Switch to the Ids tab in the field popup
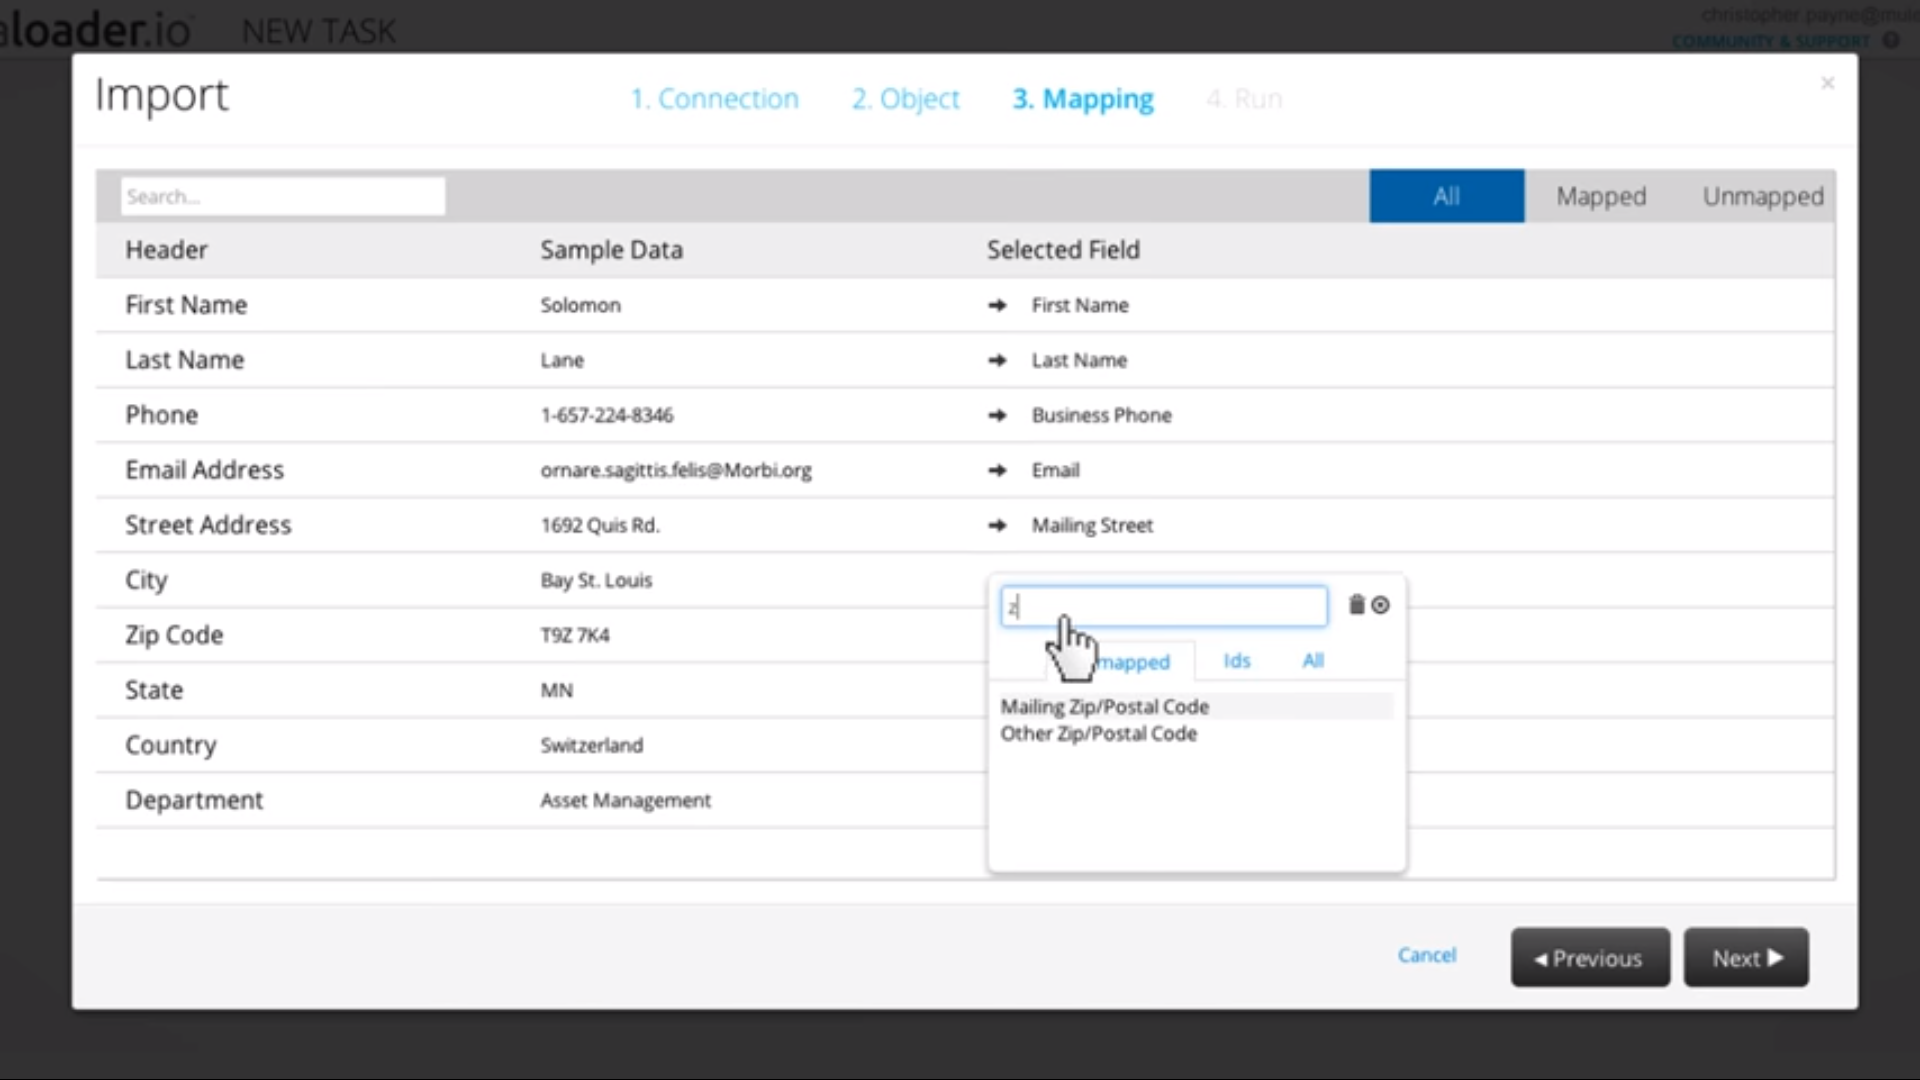This screenshot has width=1920, height=1080. pyautogui.click(x=1236, y=661)
